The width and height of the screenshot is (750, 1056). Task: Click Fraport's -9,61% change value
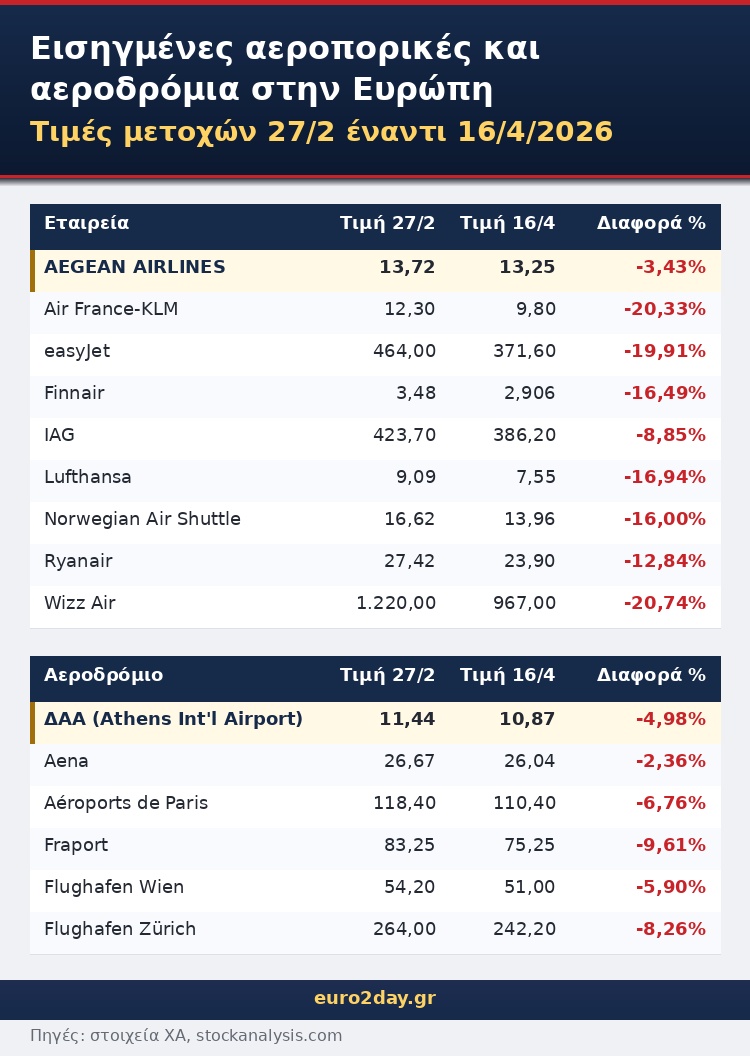pyautogui.click(x=670, y=845)
